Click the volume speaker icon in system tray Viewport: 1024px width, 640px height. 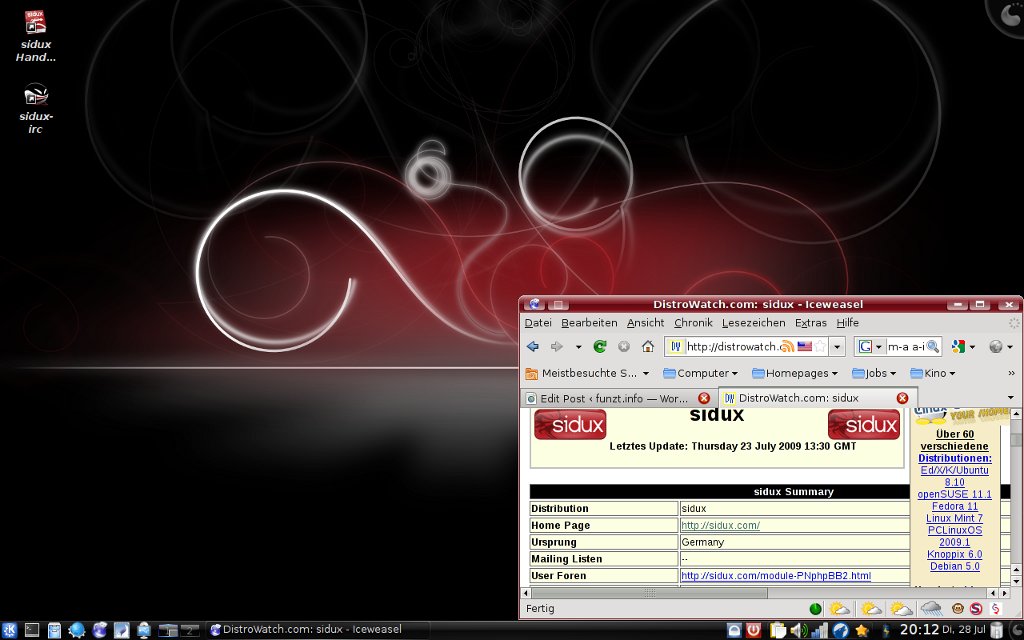(798, 630)
